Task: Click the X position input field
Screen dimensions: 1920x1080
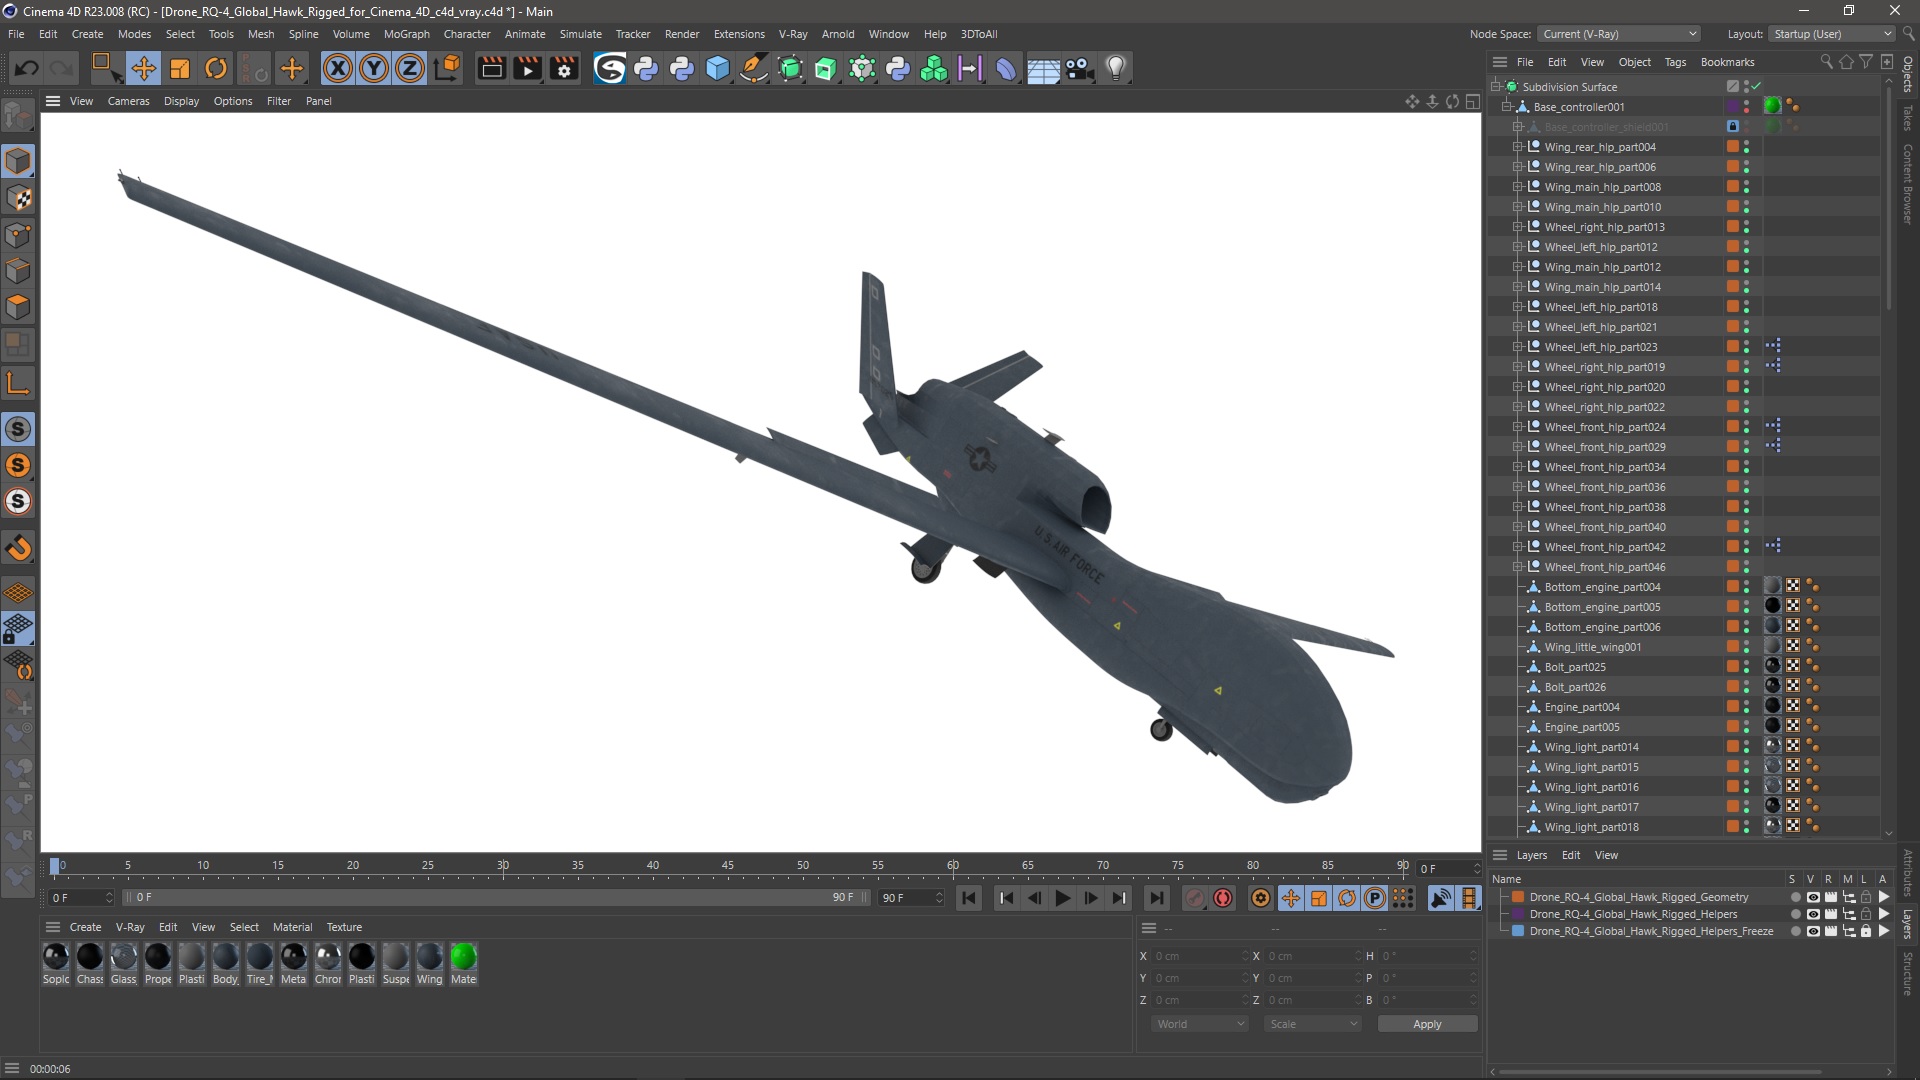Action: tap(1199, 956)
